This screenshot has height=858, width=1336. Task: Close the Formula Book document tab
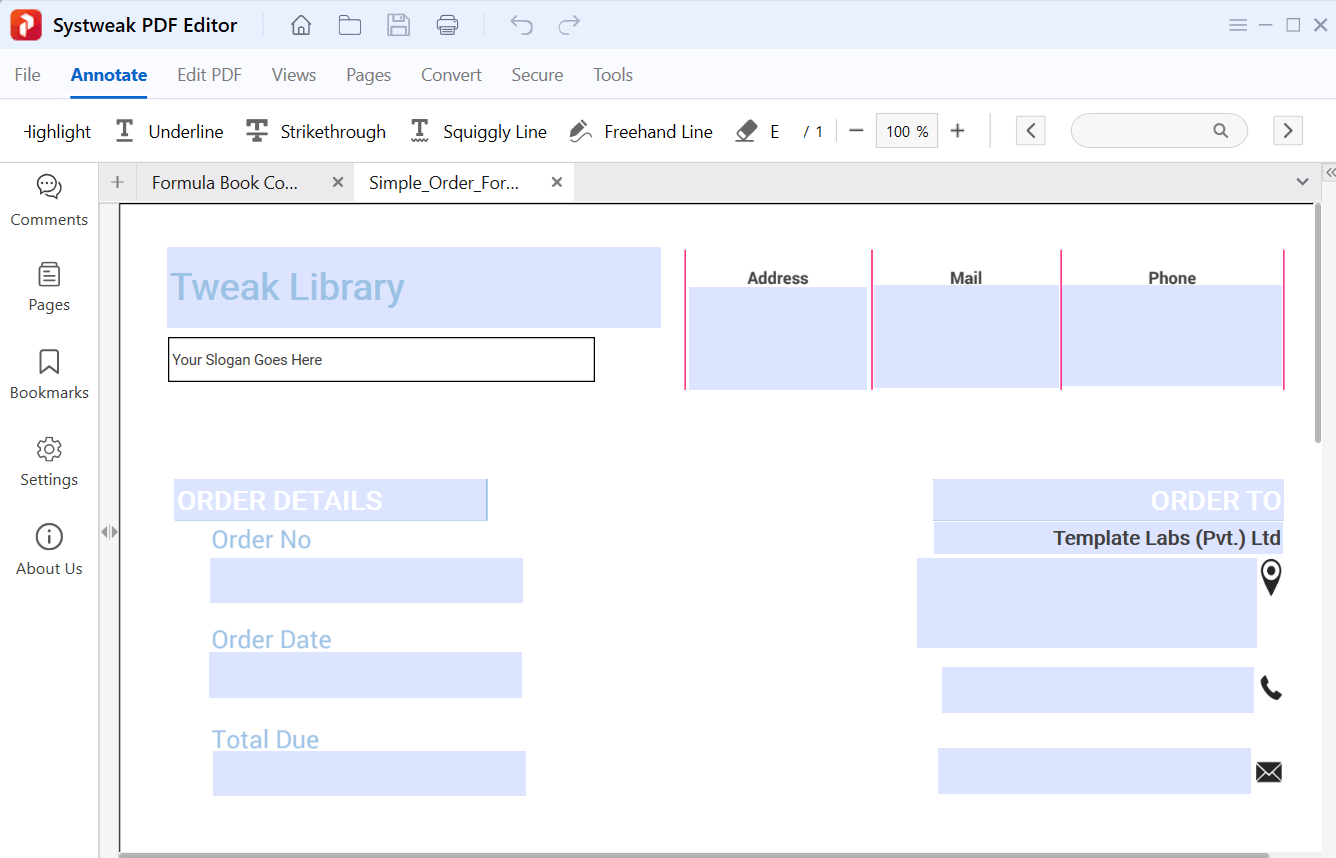[x=337, y=182]
